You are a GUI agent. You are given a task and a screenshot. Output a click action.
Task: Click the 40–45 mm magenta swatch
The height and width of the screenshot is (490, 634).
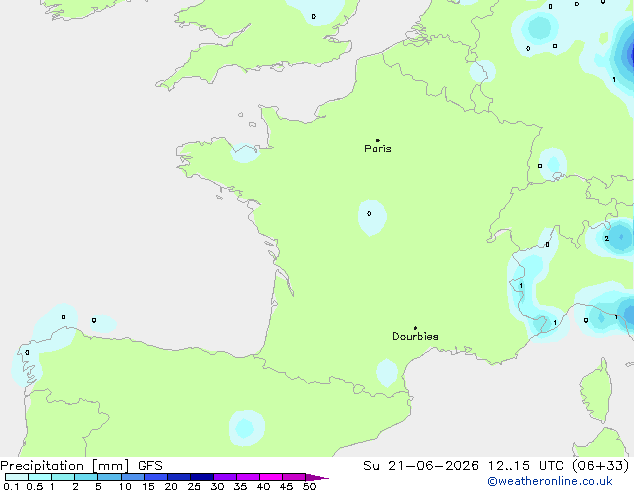point(271,477)
